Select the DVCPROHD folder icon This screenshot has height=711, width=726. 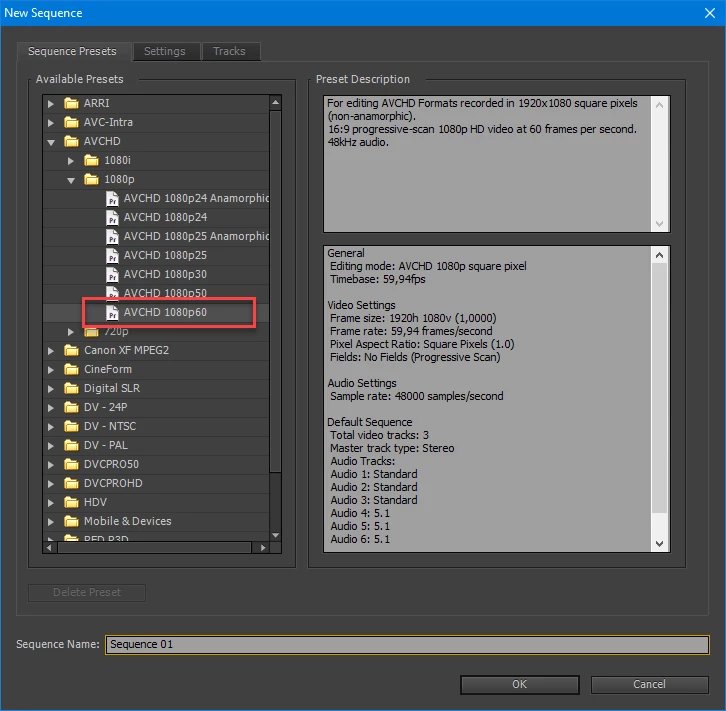[x=71, y=483]
